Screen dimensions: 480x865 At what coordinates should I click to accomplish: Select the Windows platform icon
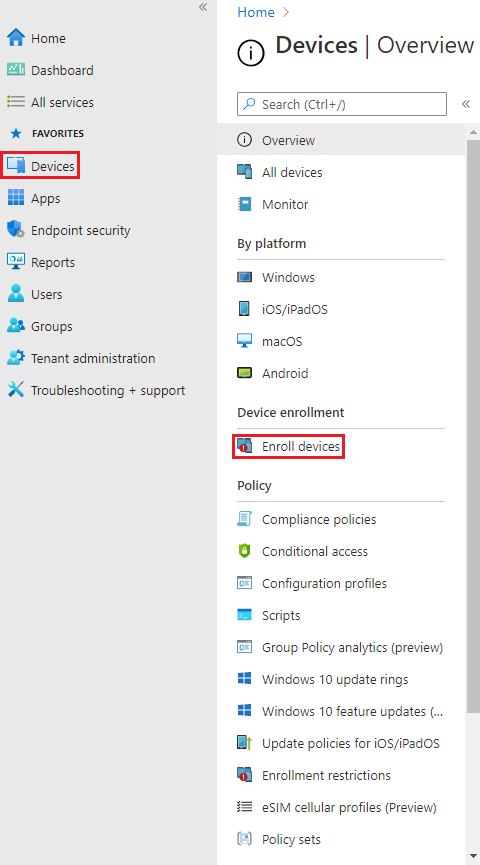(x=244, y=277)
